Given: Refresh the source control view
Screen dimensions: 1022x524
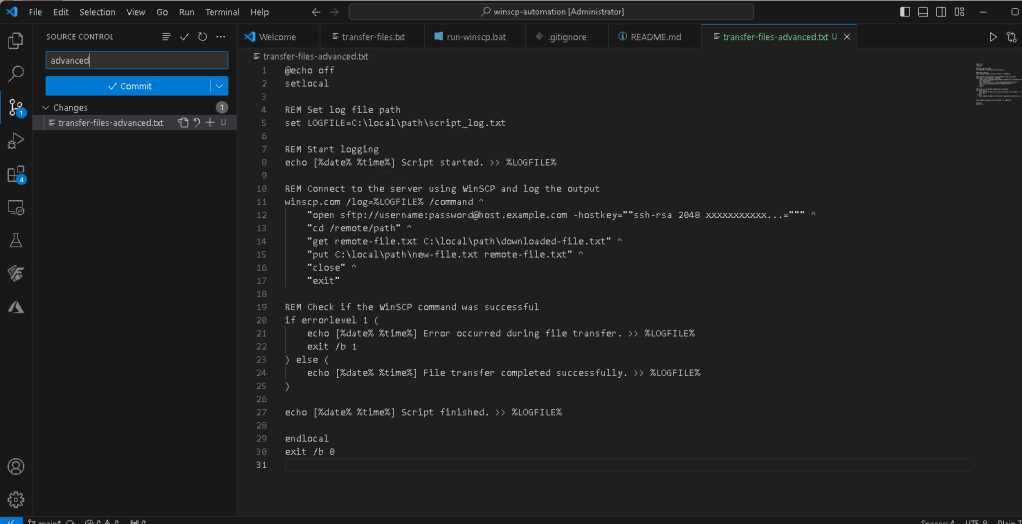Looking at the screenshot, I should [x=203, y=37].
